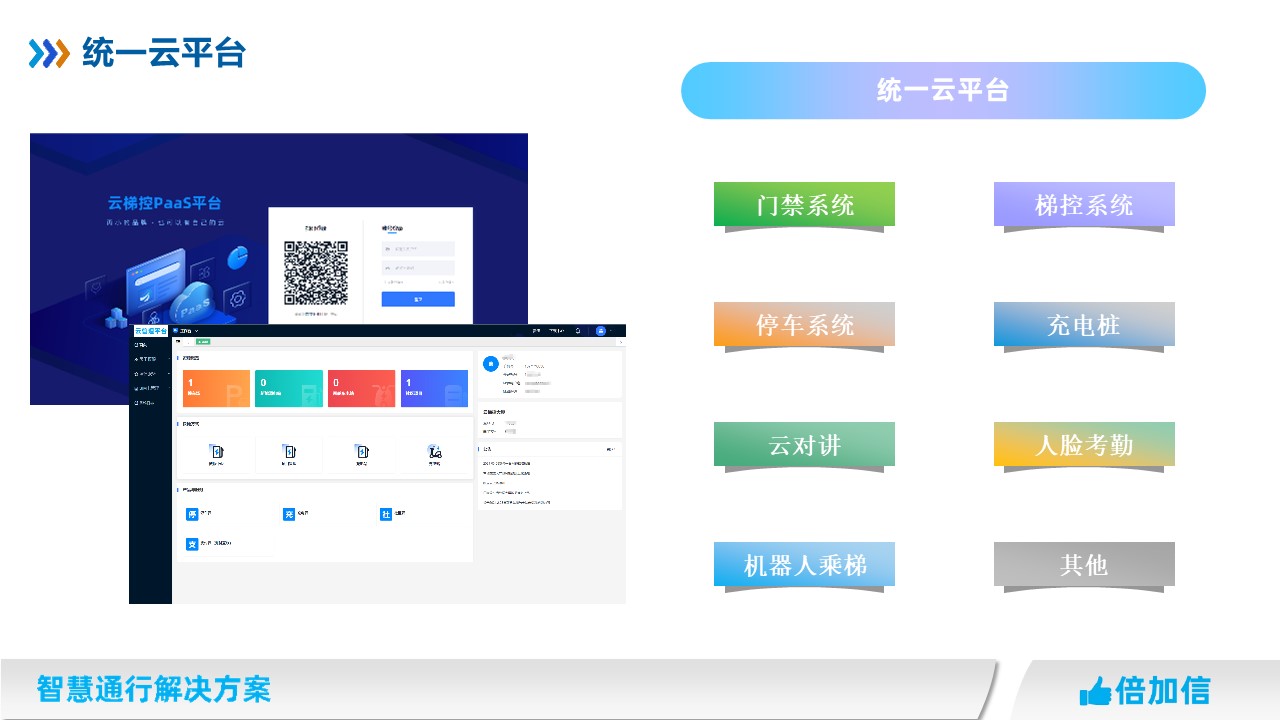Click the blue 充 square icon
Viewport: 1280px width, 720px height.
289,514
